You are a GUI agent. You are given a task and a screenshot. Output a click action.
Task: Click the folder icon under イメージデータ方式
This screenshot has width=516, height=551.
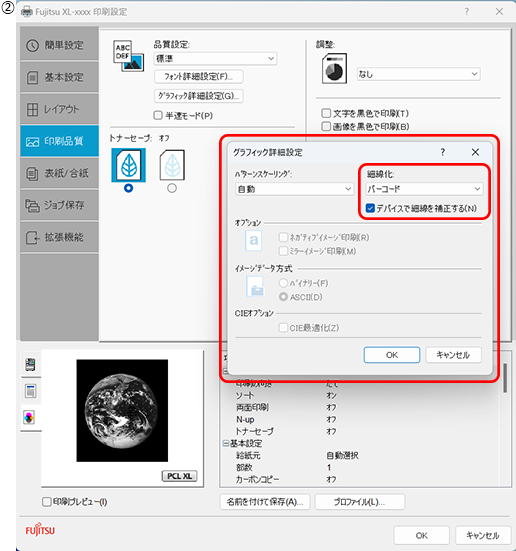254,287
